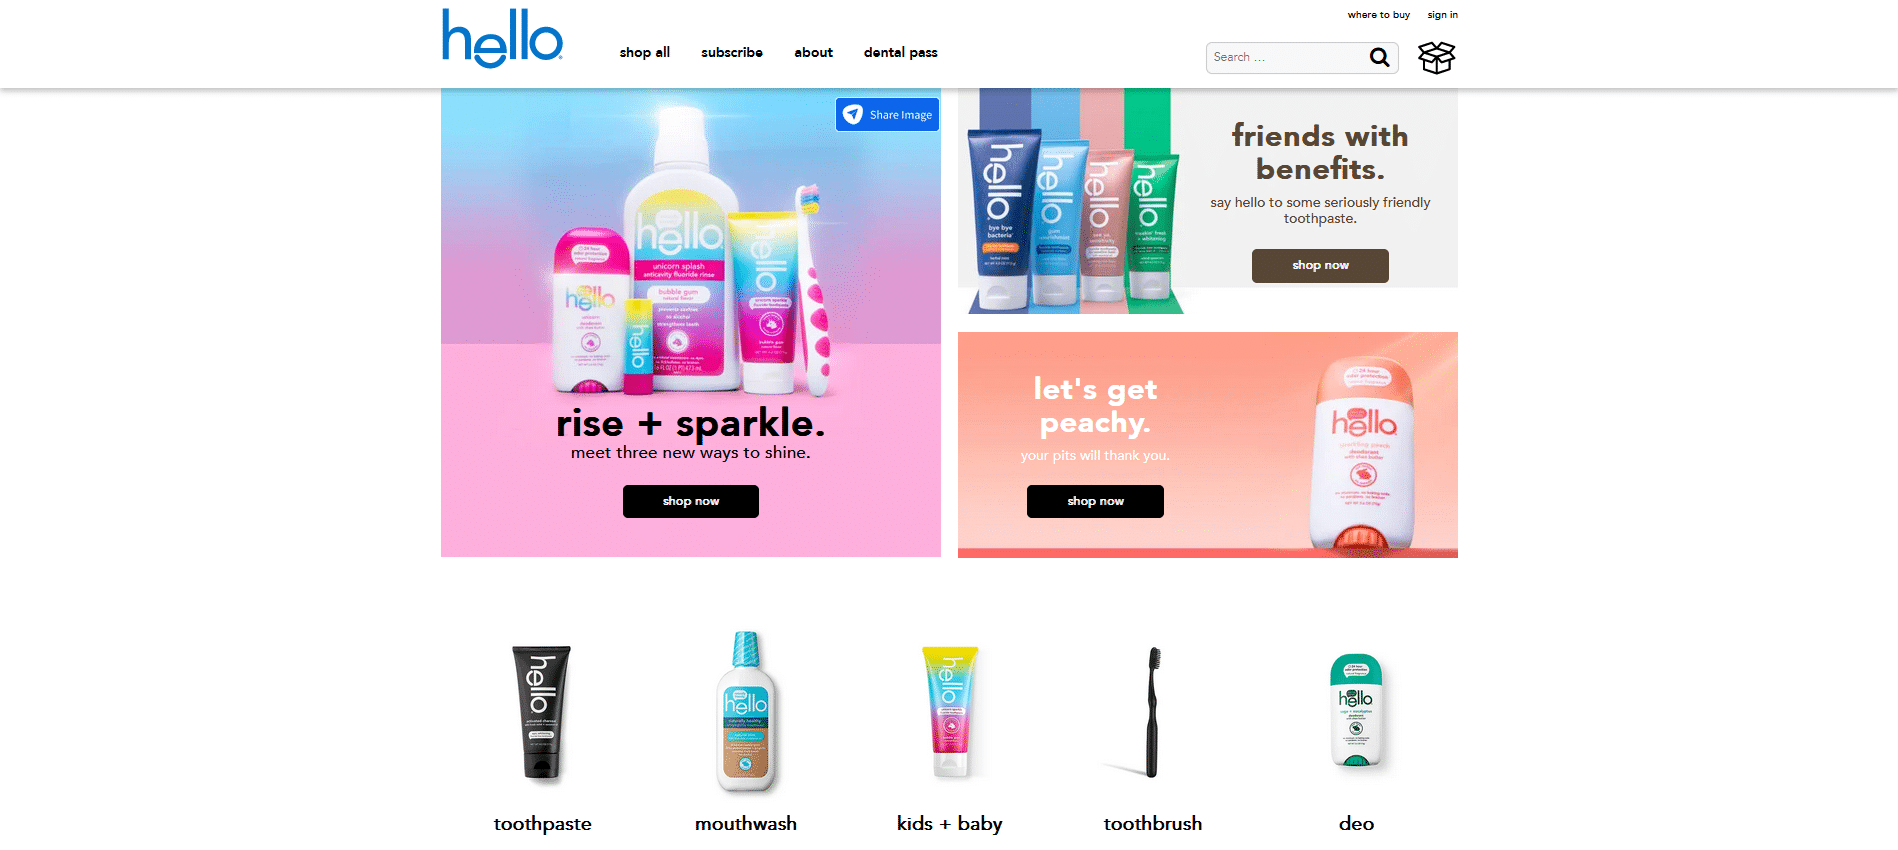
Task: Shop now under let's get peachy
Action: (1095, 501)
